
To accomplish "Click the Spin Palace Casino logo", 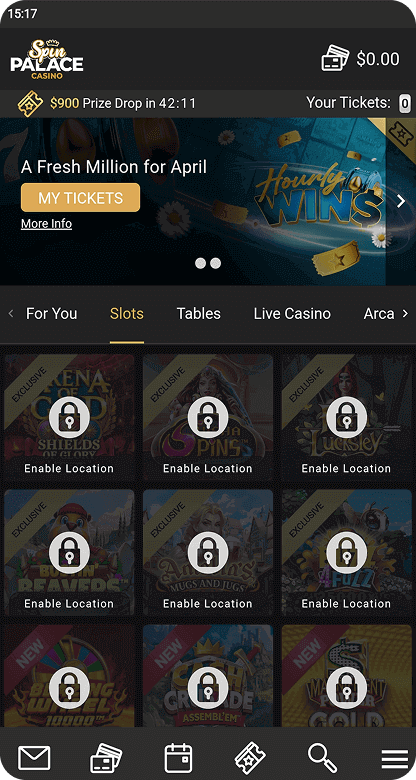I will pos(47,59).
